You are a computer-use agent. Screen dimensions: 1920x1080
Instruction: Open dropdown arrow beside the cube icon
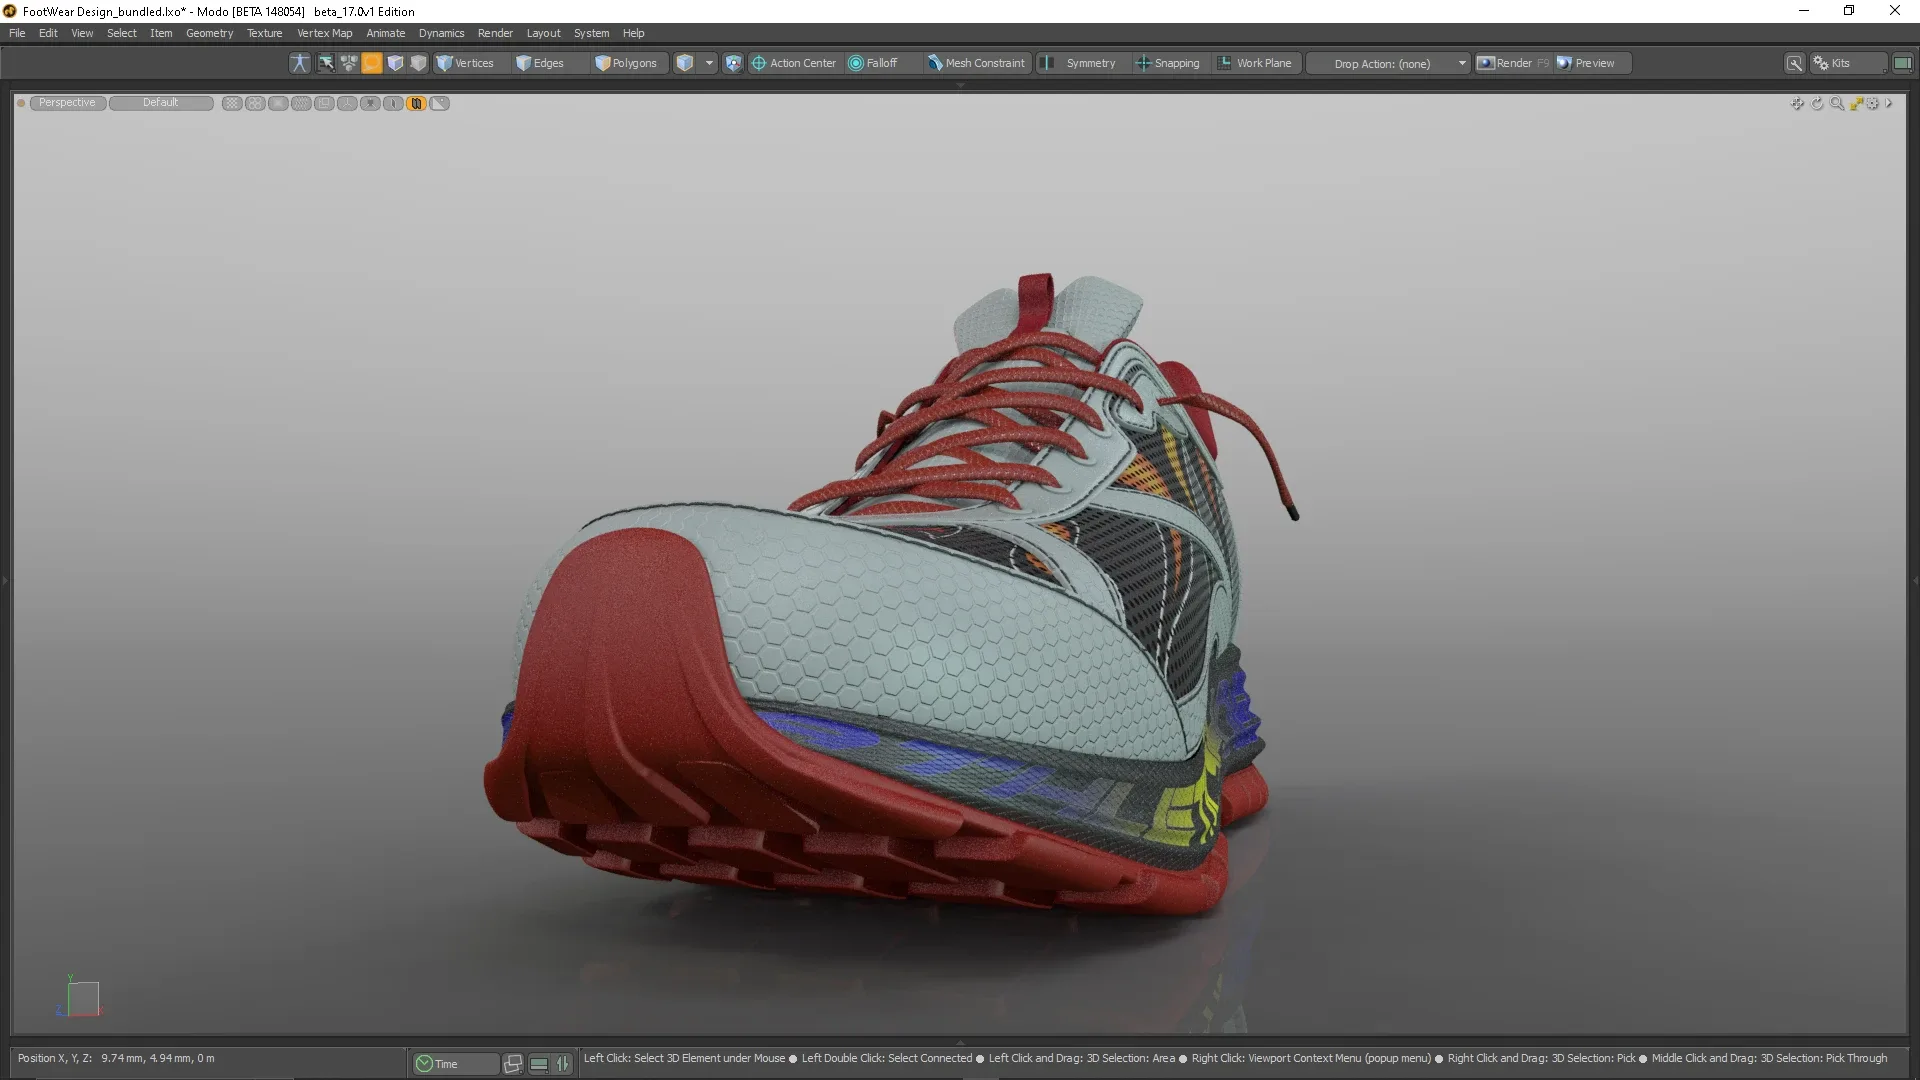[709, 63]
